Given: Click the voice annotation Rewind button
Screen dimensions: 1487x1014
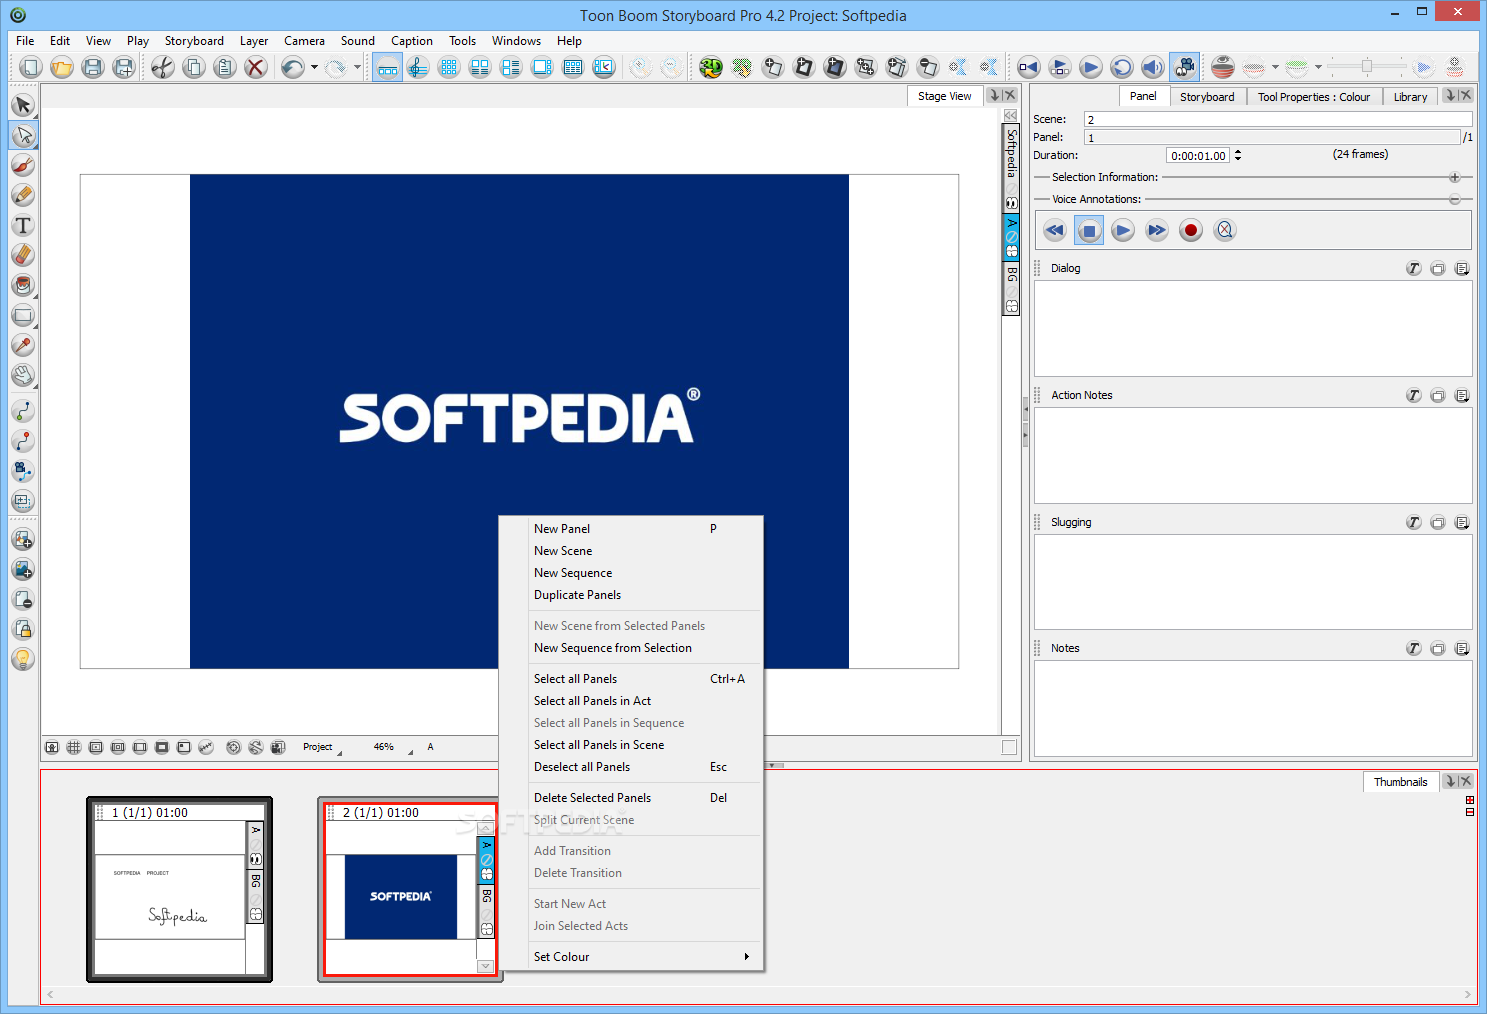Looking at the screenshot, I should (1054, 231).
